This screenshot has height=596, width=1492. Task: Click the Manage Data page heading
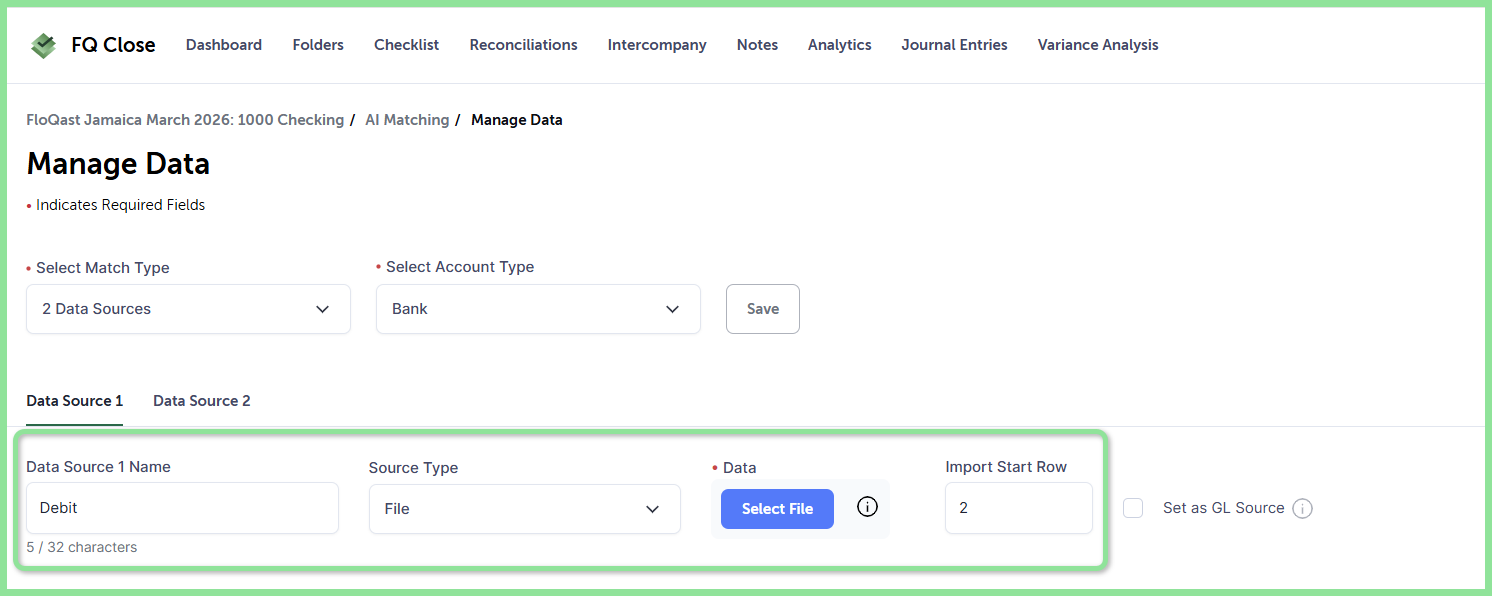pos(118,164)
